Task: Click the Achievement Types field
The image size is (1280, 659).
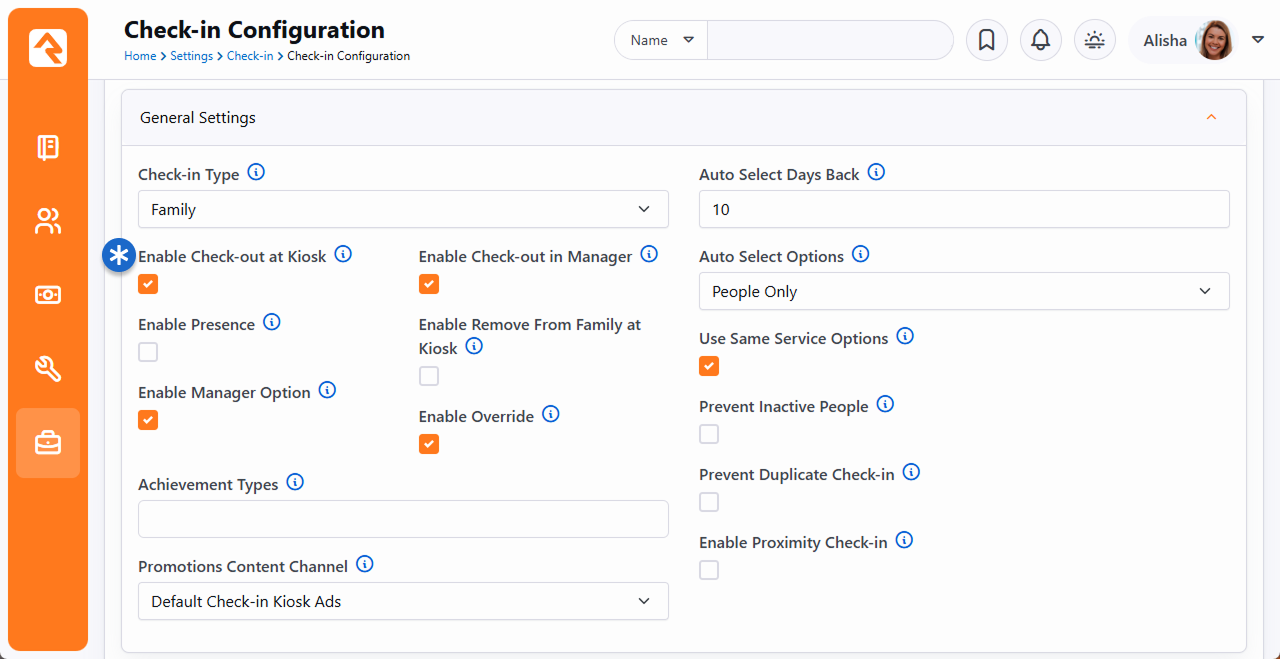Action: [x=403, y=520]
